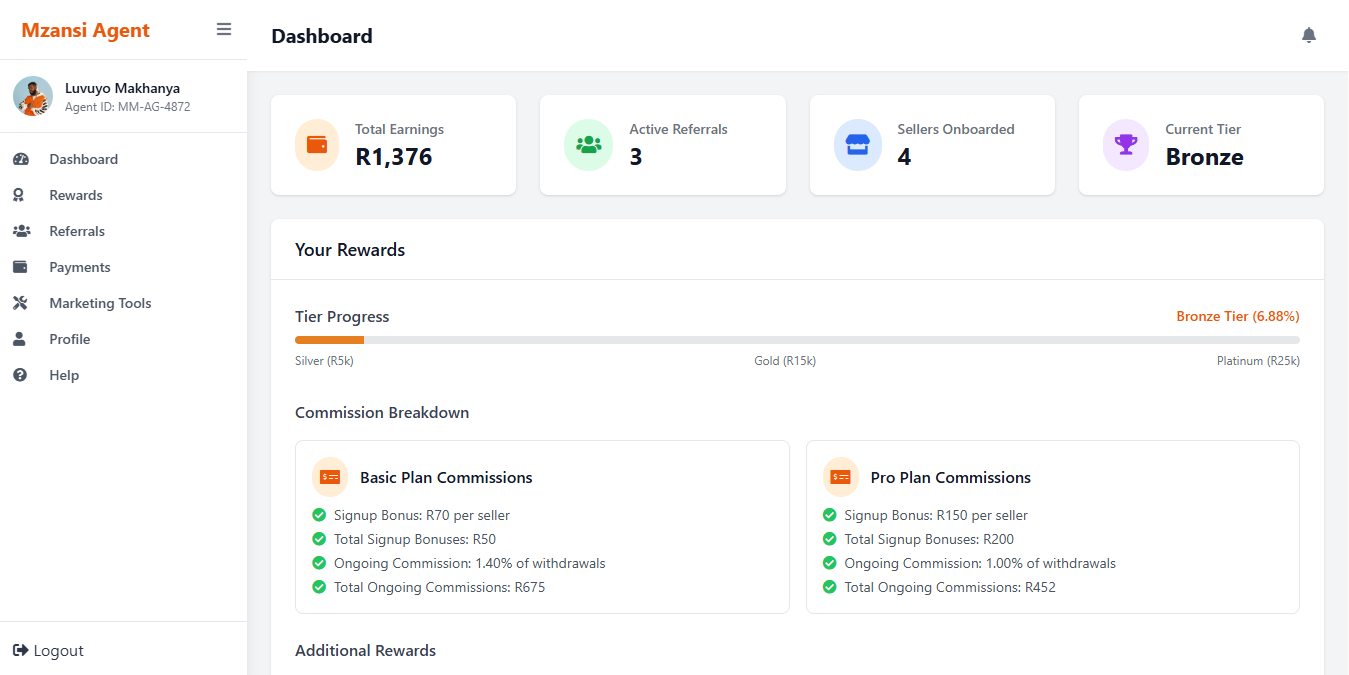Screen dimensions: 1349x675
Task: Click the Total Earnings wallet icon
Action: 318,145
